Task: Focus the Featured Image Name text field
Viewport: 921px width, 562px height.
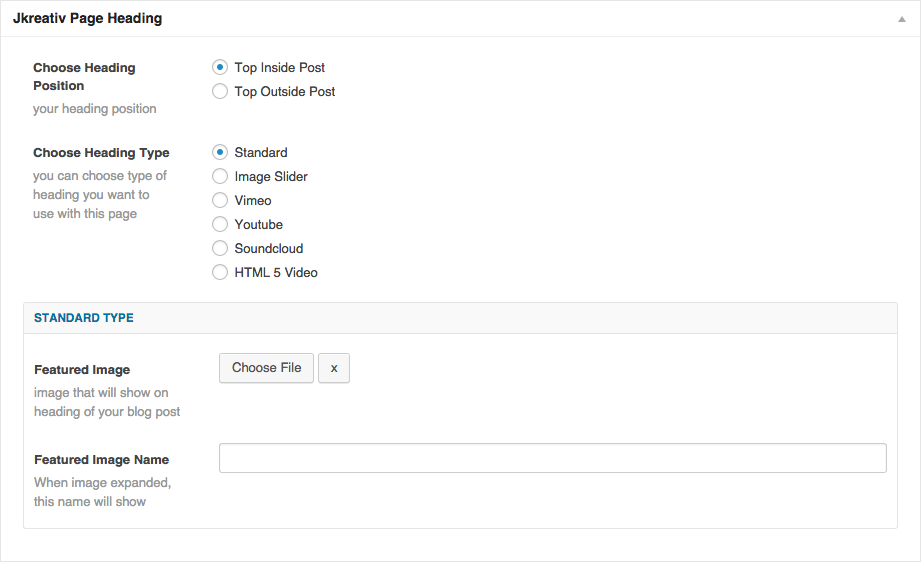Action: click(x=552, y=458)
